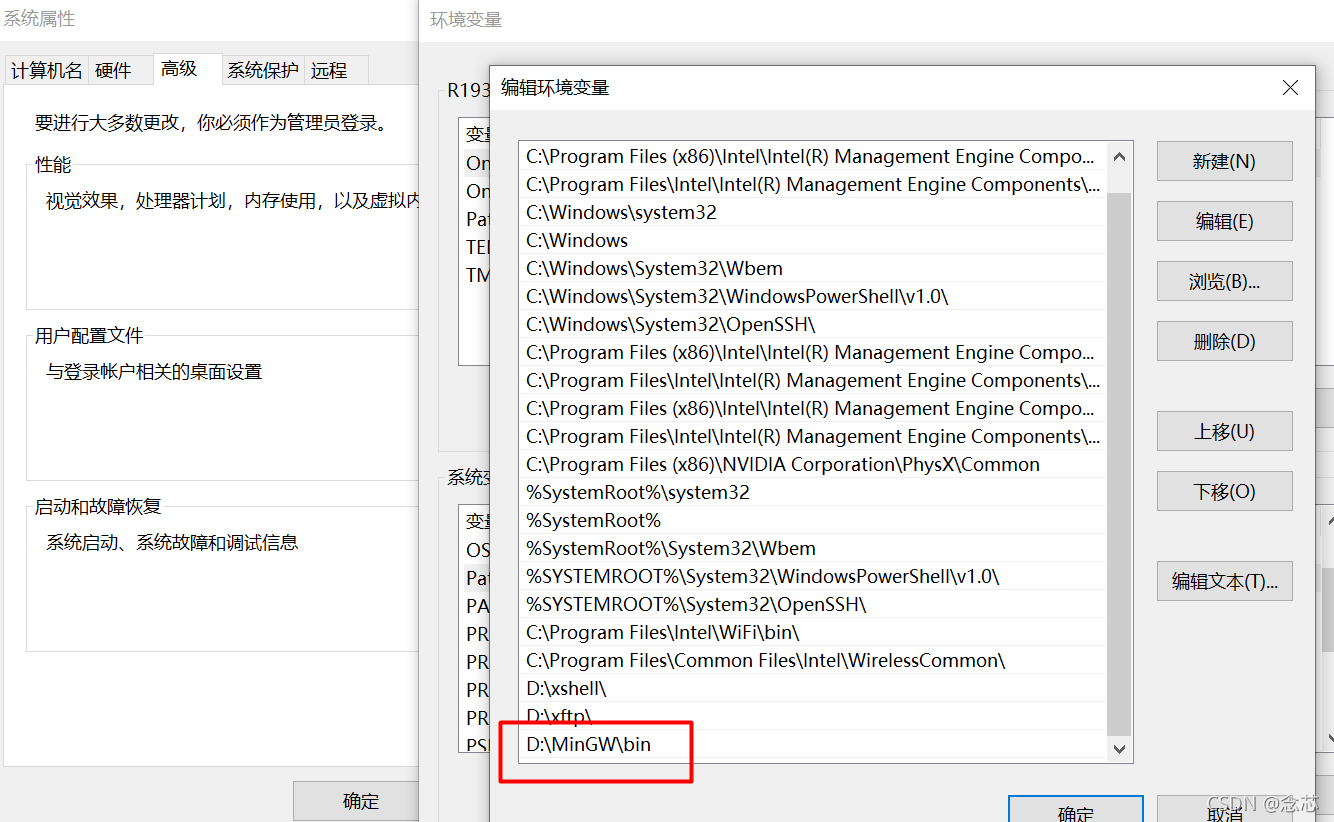Image resolution: width=1334 pixels, height=822 pixels.
Task: Move entry up with 上移(U)
Action: pos(1224,431)
